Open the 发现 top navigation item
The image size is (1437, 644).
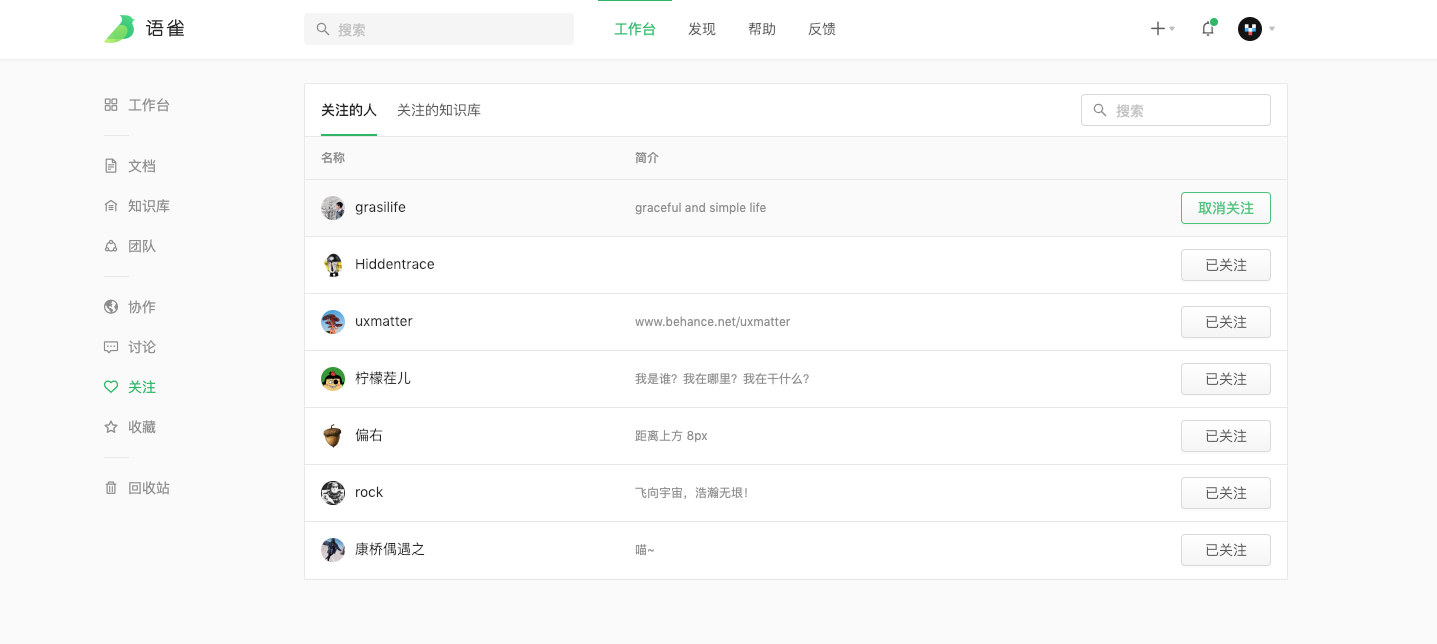(702, 29)
